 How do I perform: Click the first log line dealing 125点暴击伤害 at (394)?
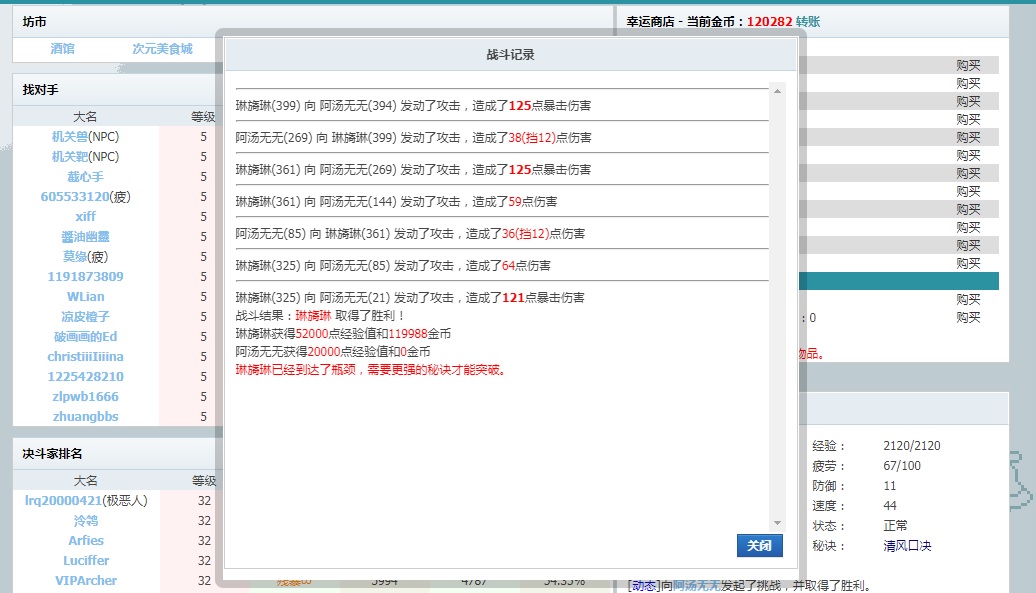click(x=413, y=106)
